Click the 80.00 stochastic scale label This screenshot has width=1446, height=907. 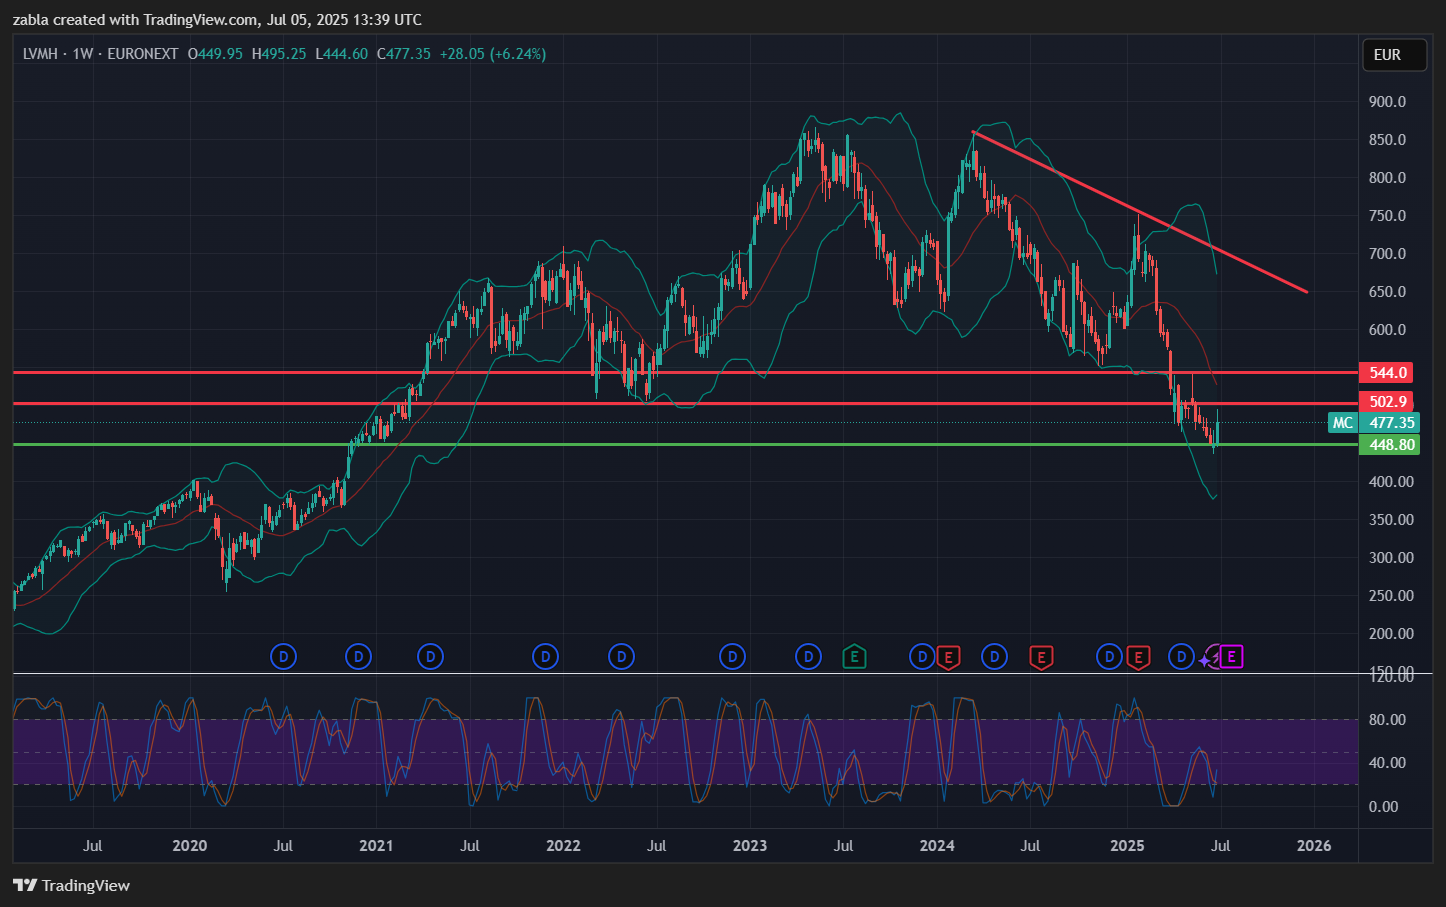click(1387, 720)
